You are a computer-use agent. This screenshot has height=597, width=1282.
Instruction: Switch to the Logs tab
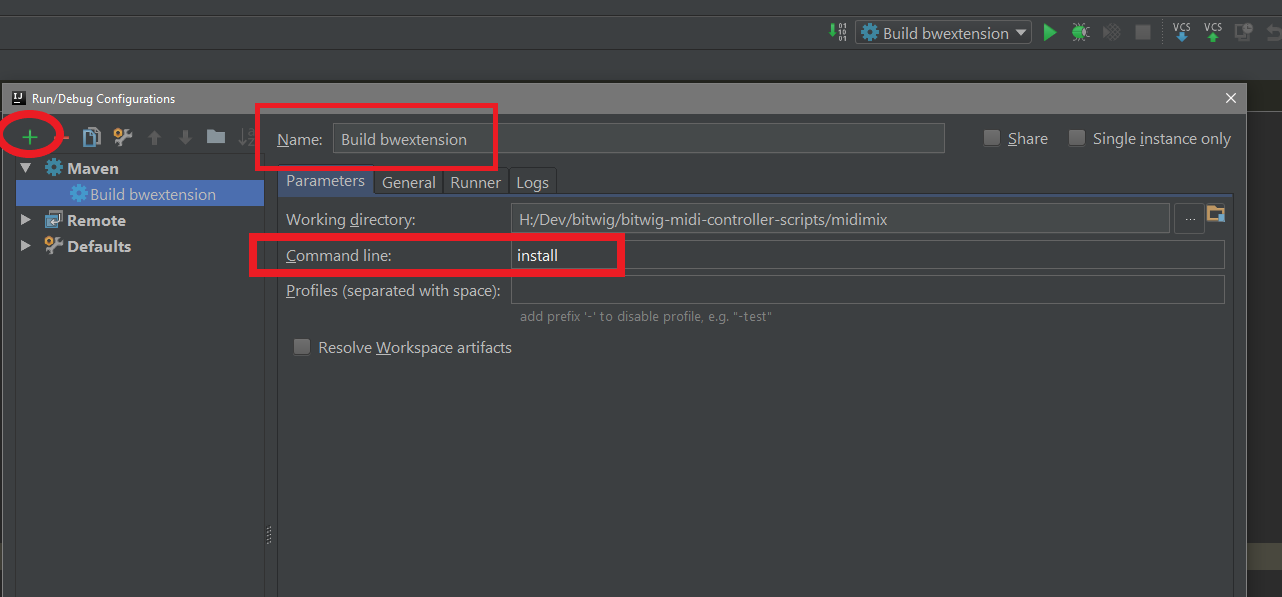pyautogui.click(x=532, y=182)
